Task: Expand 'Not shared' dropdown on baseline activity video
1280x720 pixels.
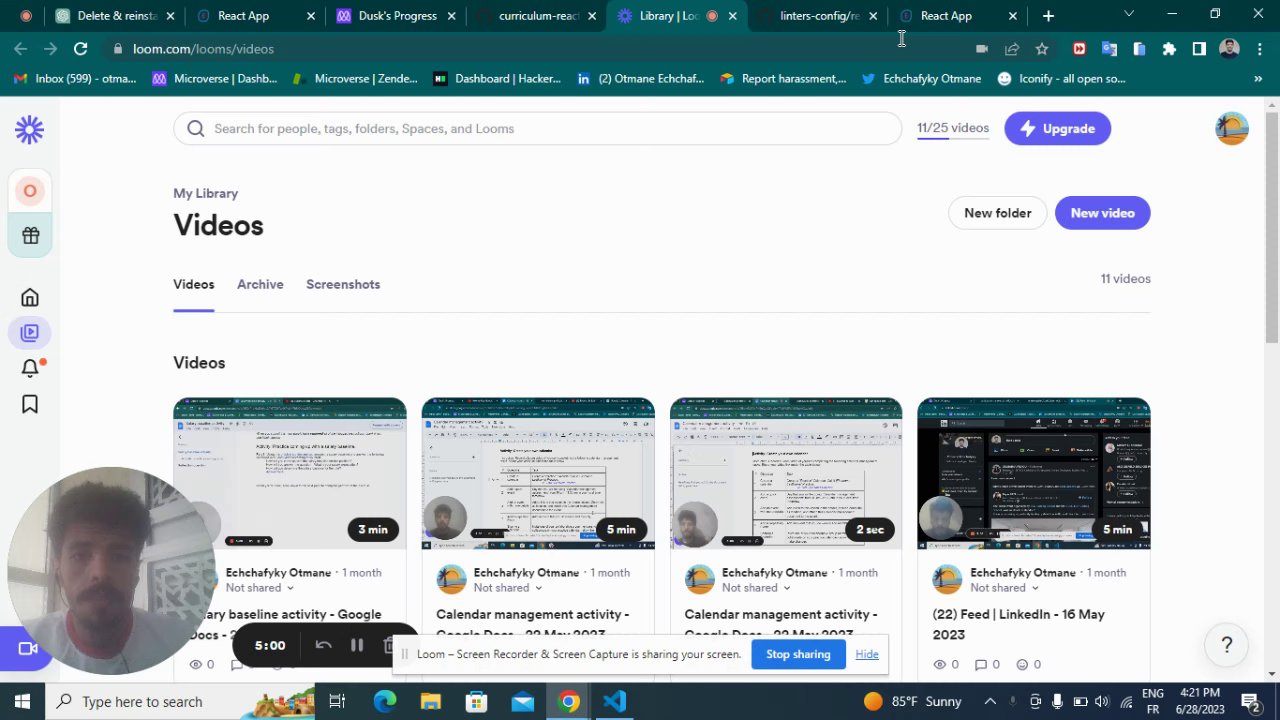Action: click(x=261, y=588)
